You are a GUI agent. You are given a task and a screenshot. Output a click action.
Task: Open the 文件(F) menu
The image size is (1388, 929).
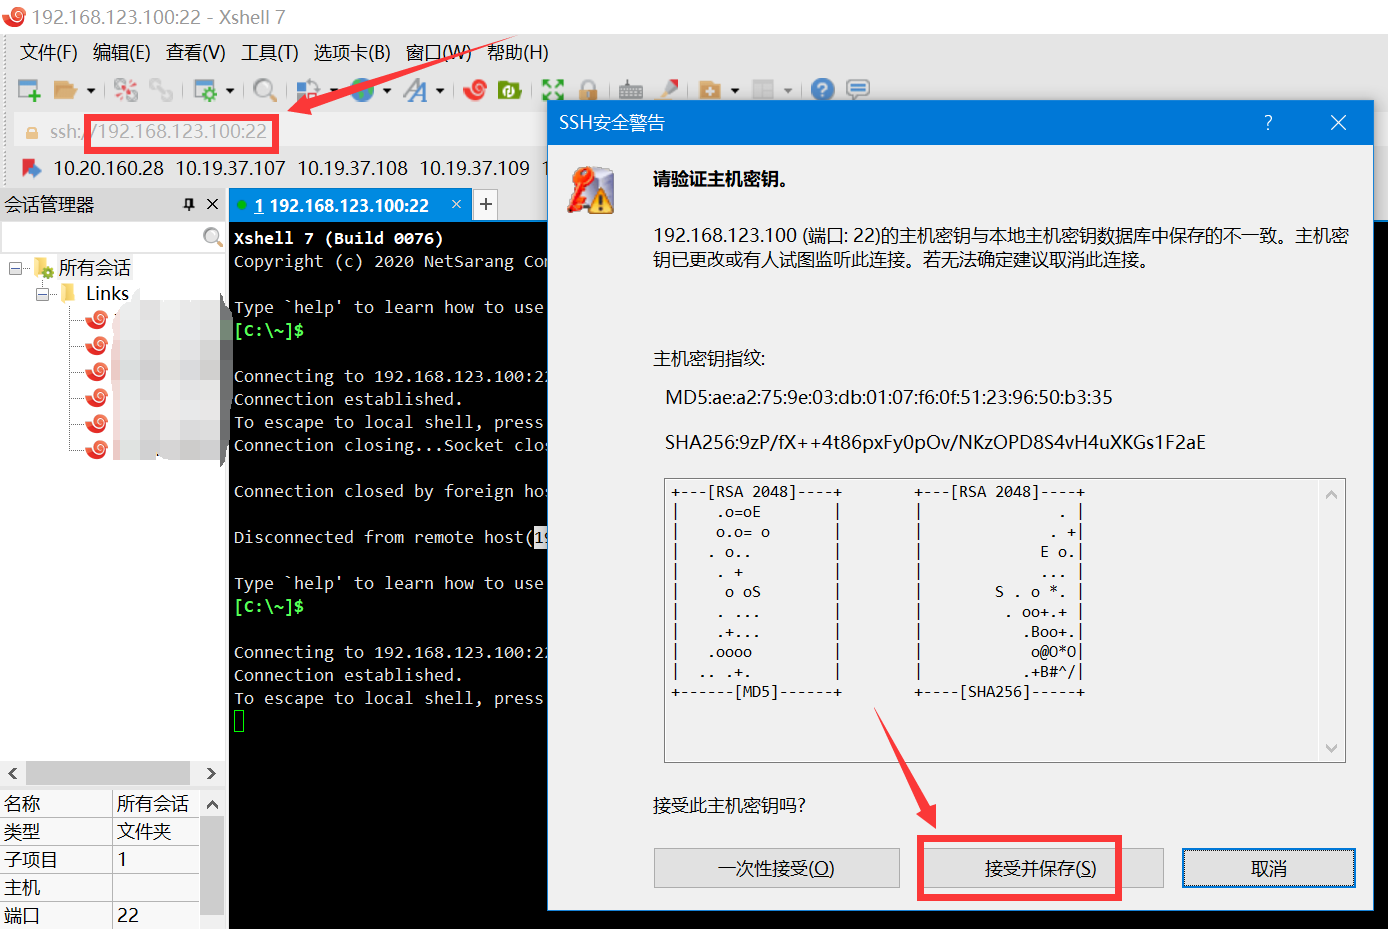[49, 52]
